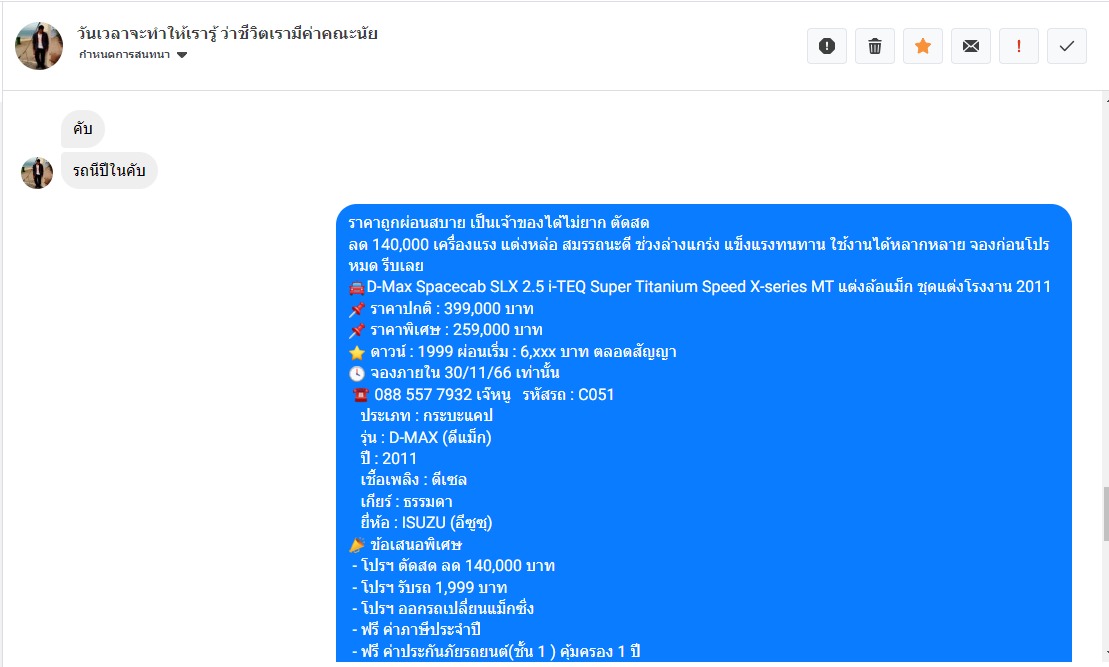Click phone number '088 557 7932' in message
Screen dimensions: 1109x667
(x=423, y=395)
